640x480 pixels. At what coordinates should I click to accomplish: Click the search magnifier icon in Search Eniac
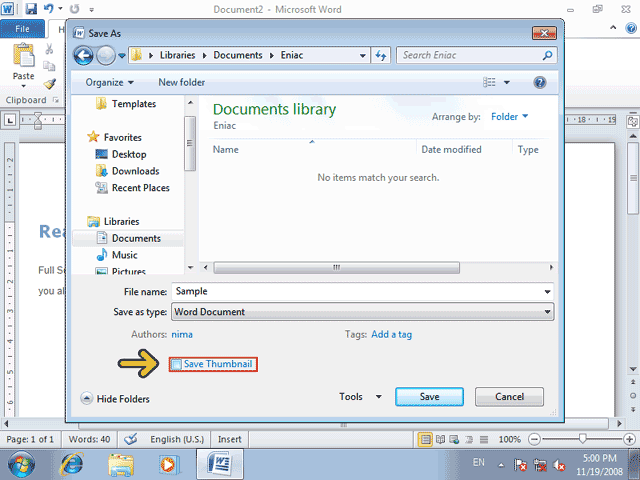tap(547, 55)
